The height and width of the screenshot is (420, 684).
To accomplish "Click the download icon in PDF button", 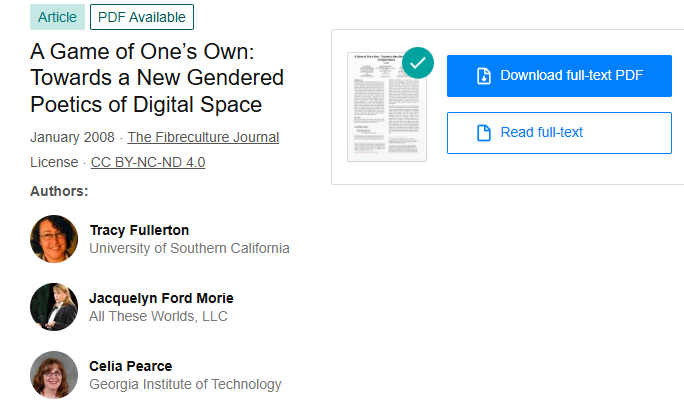I will [484, 76].
